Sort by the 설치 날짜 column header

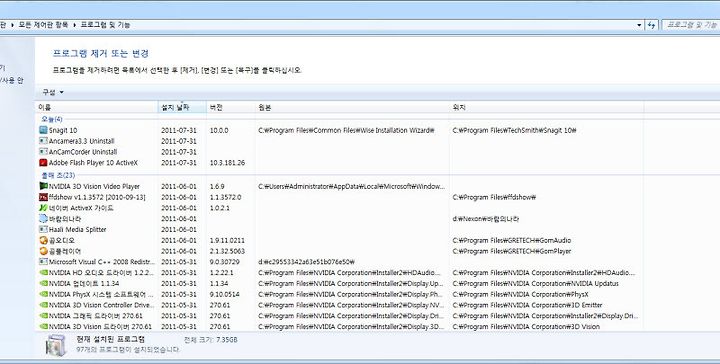point(182,107)
